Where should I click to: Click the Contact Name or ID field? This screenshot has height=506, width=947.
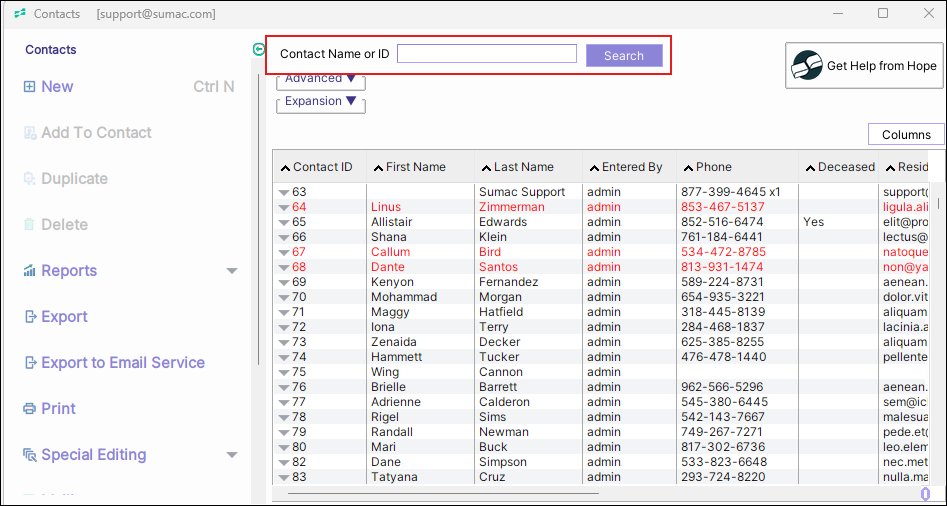(x=486, y=54)
